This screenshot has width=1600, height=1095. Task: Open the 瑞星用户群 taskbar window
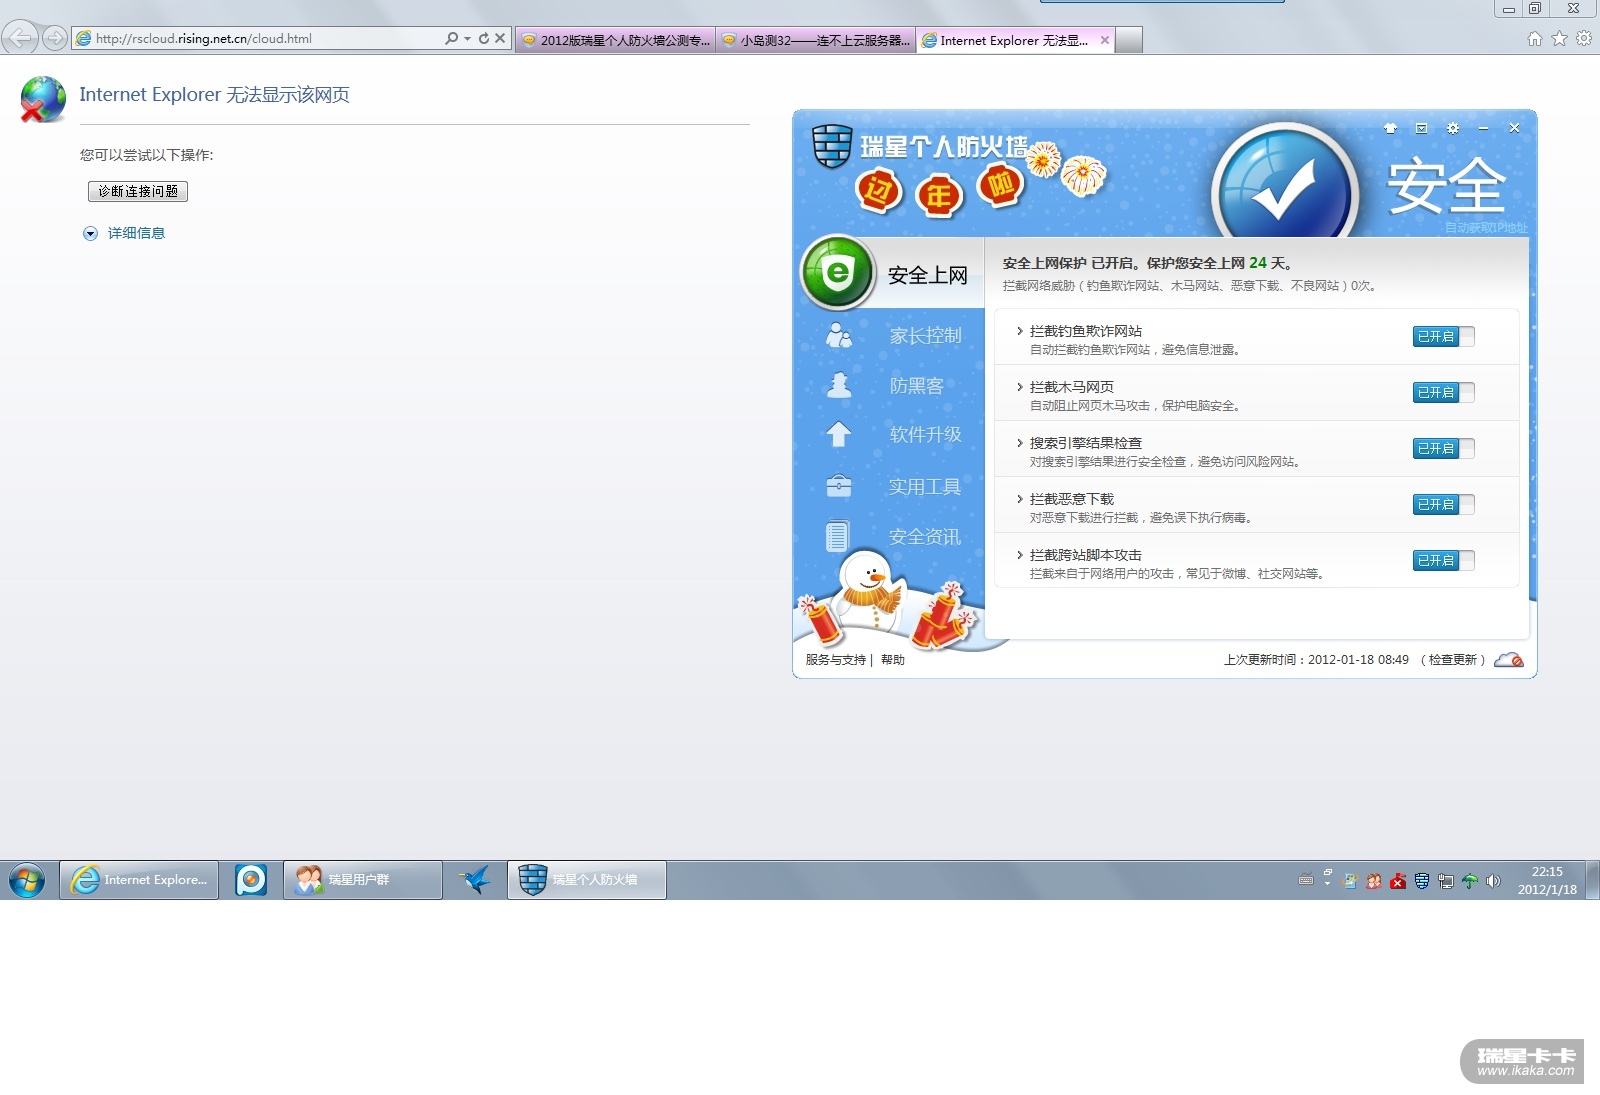(363, 880)
